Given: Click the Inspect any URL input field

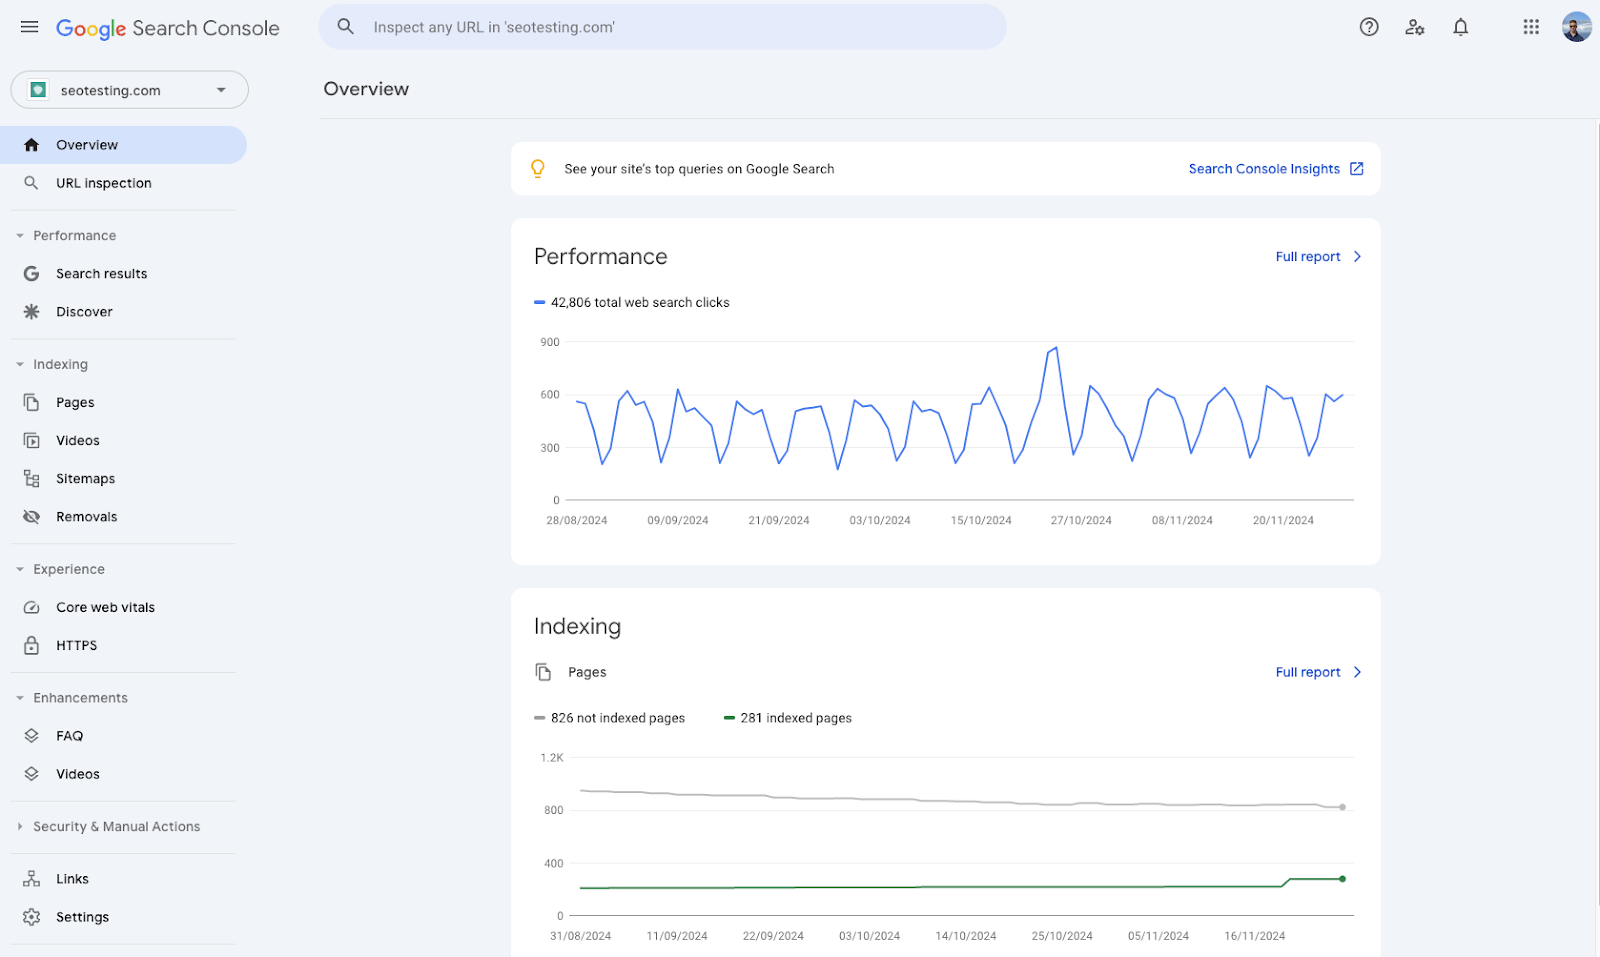Looking at the screenshot, I should point(662,27).
